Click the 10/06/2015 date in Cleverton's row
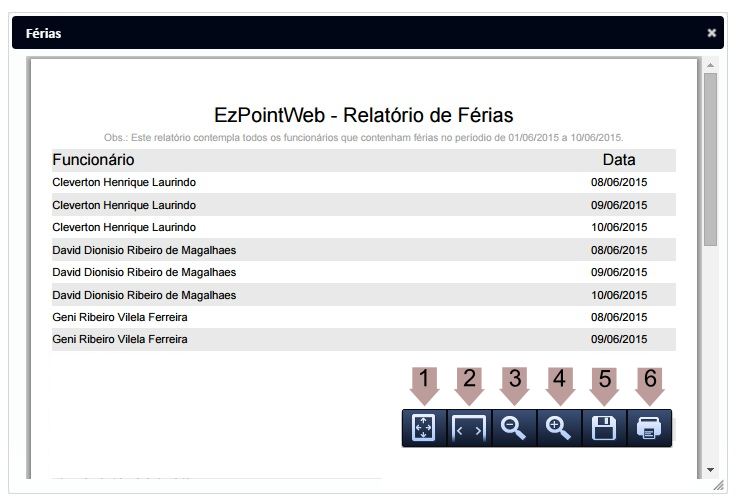The height and width of the screenshot is (502, 742). click(x=619, y=227)
